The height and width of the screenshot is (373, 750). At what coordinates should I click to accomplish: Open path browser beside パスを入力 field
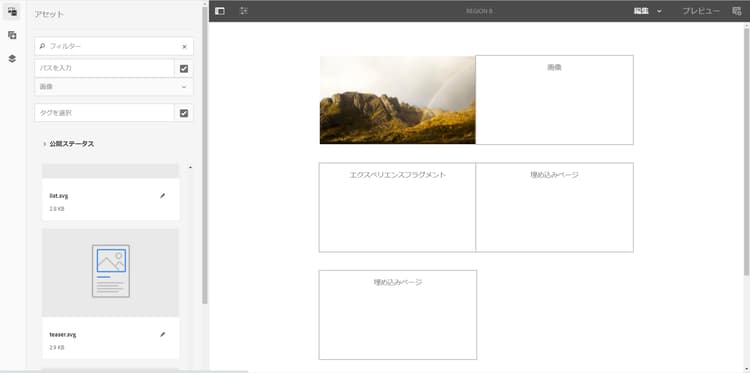pyautogui.click(x=184, y=68)
